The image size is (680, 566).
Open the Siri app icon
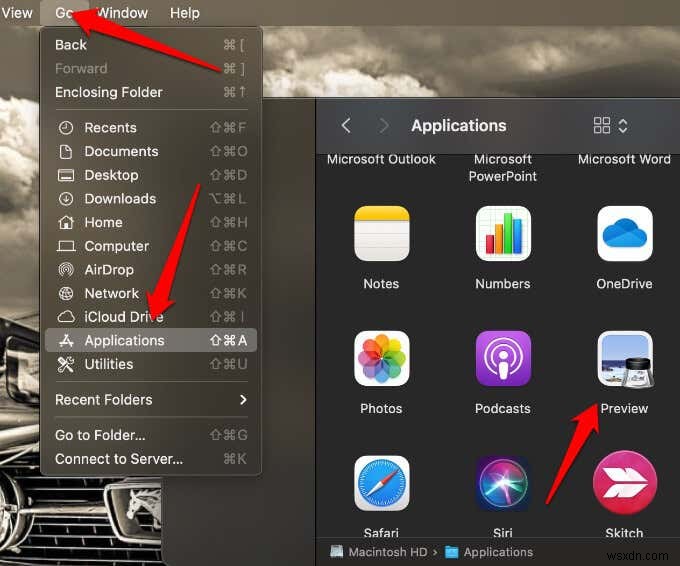tap(503, 483)
